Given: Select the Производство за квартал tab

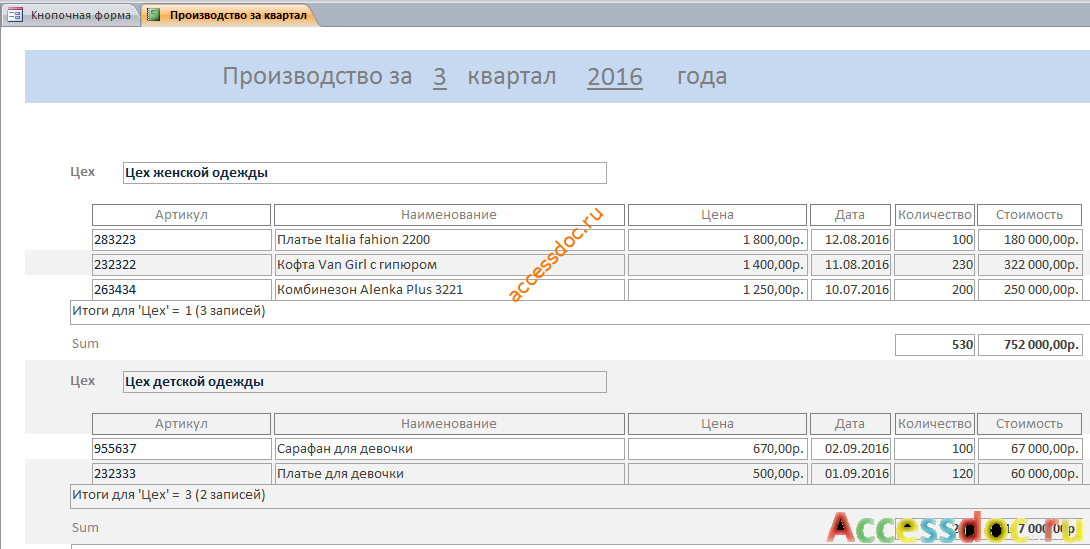Looking at the screenshot, I should [x=229, y=15].
